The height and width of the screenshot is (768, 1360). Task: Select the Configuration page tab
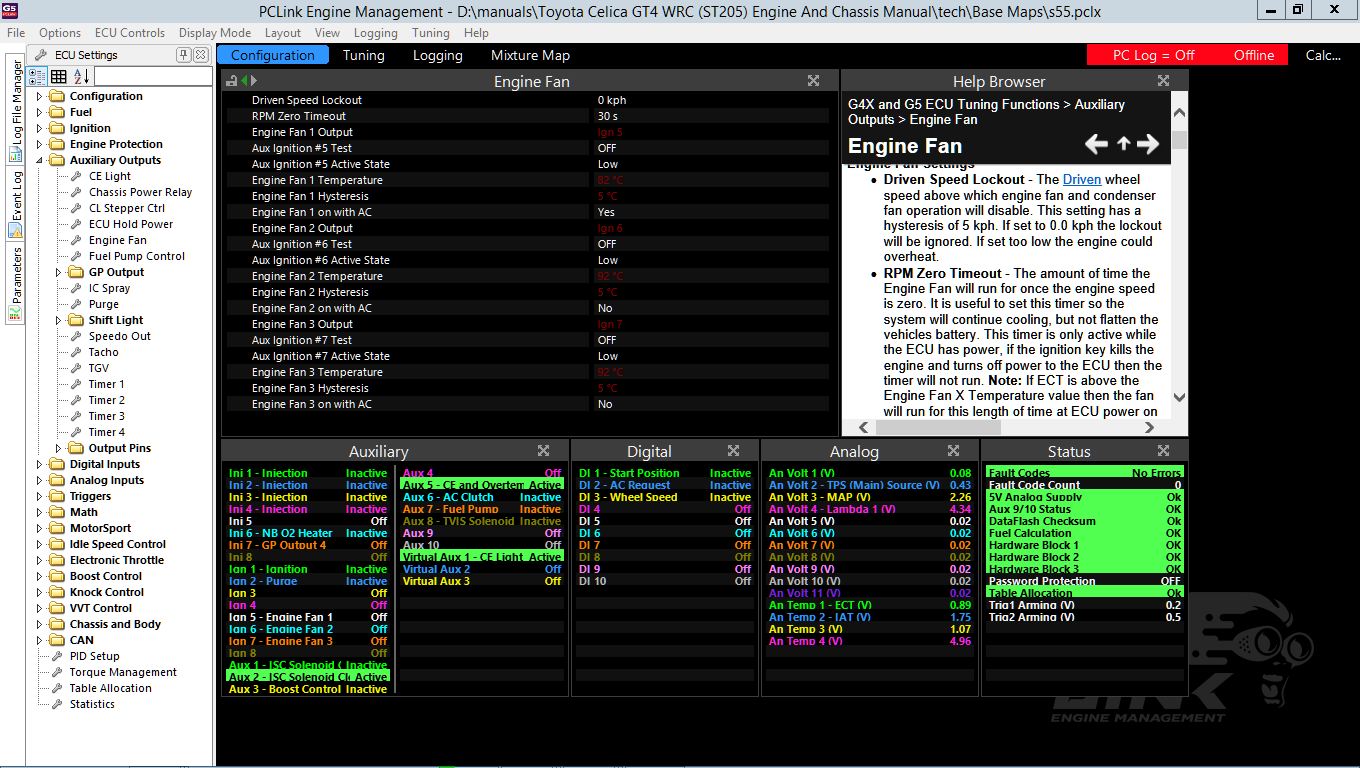pos(273,55)
